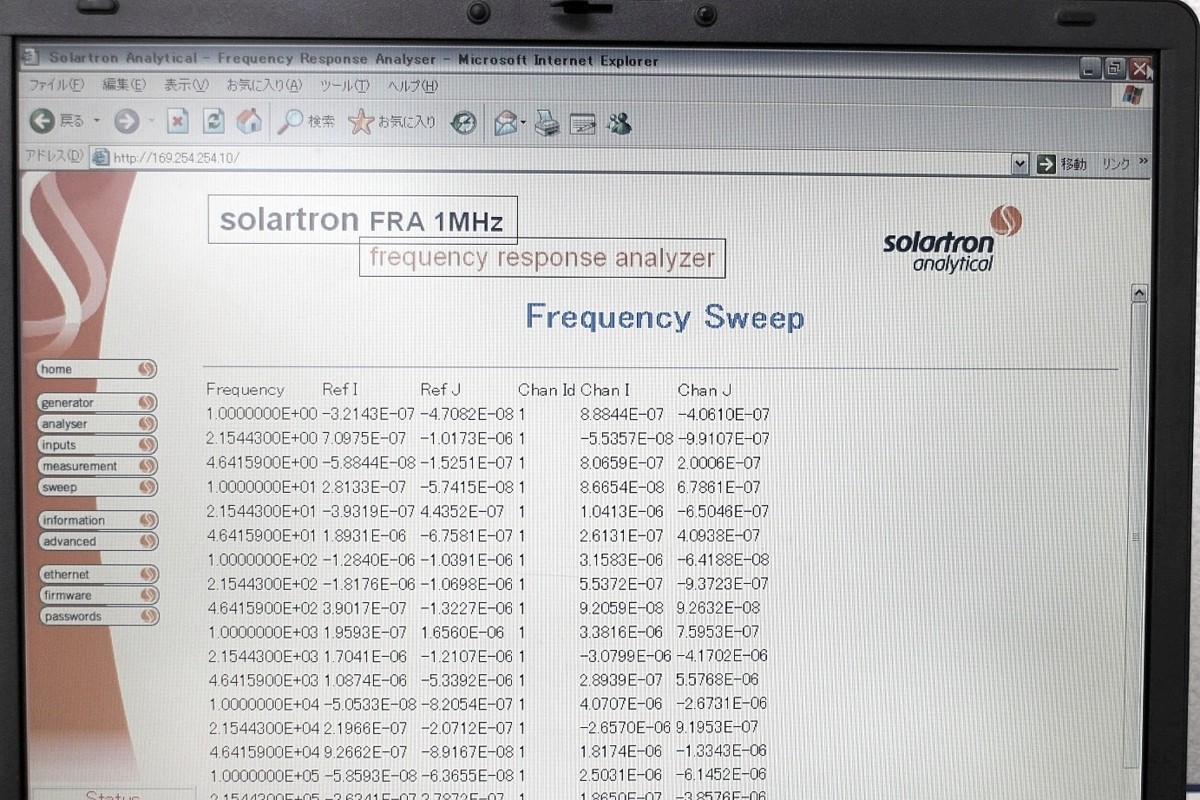The width and height of the screenshot is (1200, 800).
Task: Open the advanced sidebar page
Action: point(97,541)
